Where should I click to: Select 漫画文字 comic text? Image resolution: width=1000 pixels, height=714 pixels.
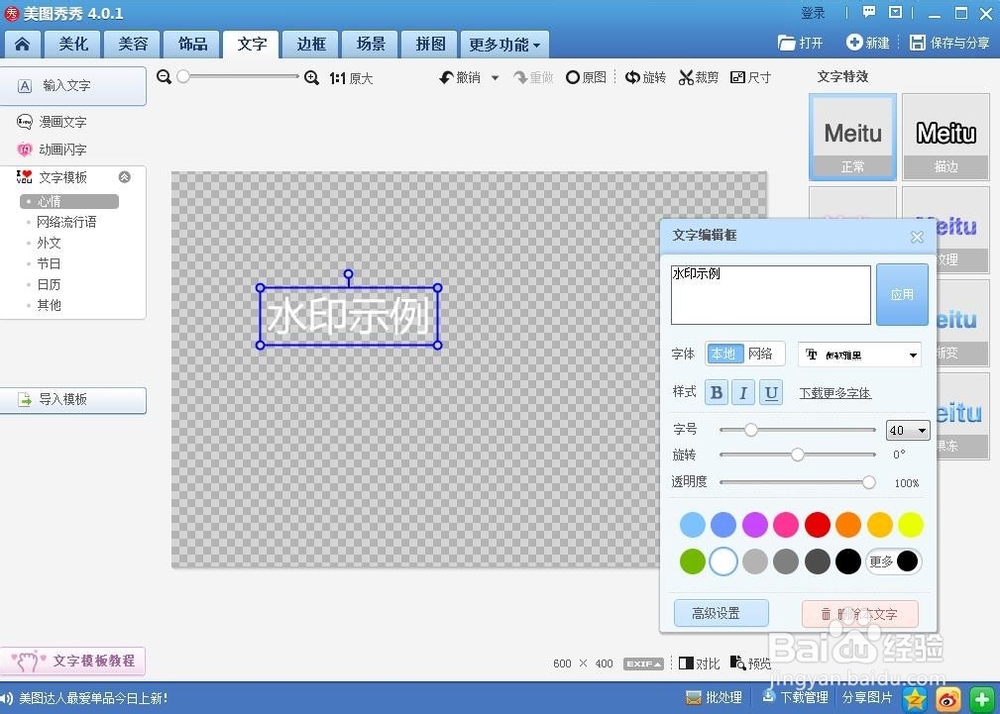click(52, 122)
